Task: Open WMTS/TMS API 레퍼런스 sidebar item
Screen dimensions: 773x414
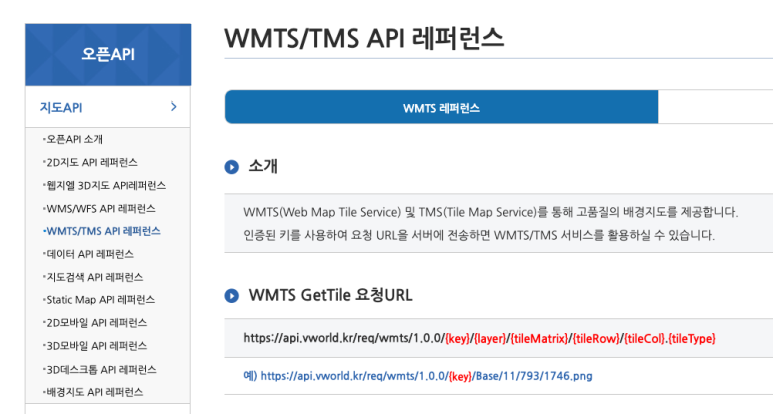Action: 103,231
